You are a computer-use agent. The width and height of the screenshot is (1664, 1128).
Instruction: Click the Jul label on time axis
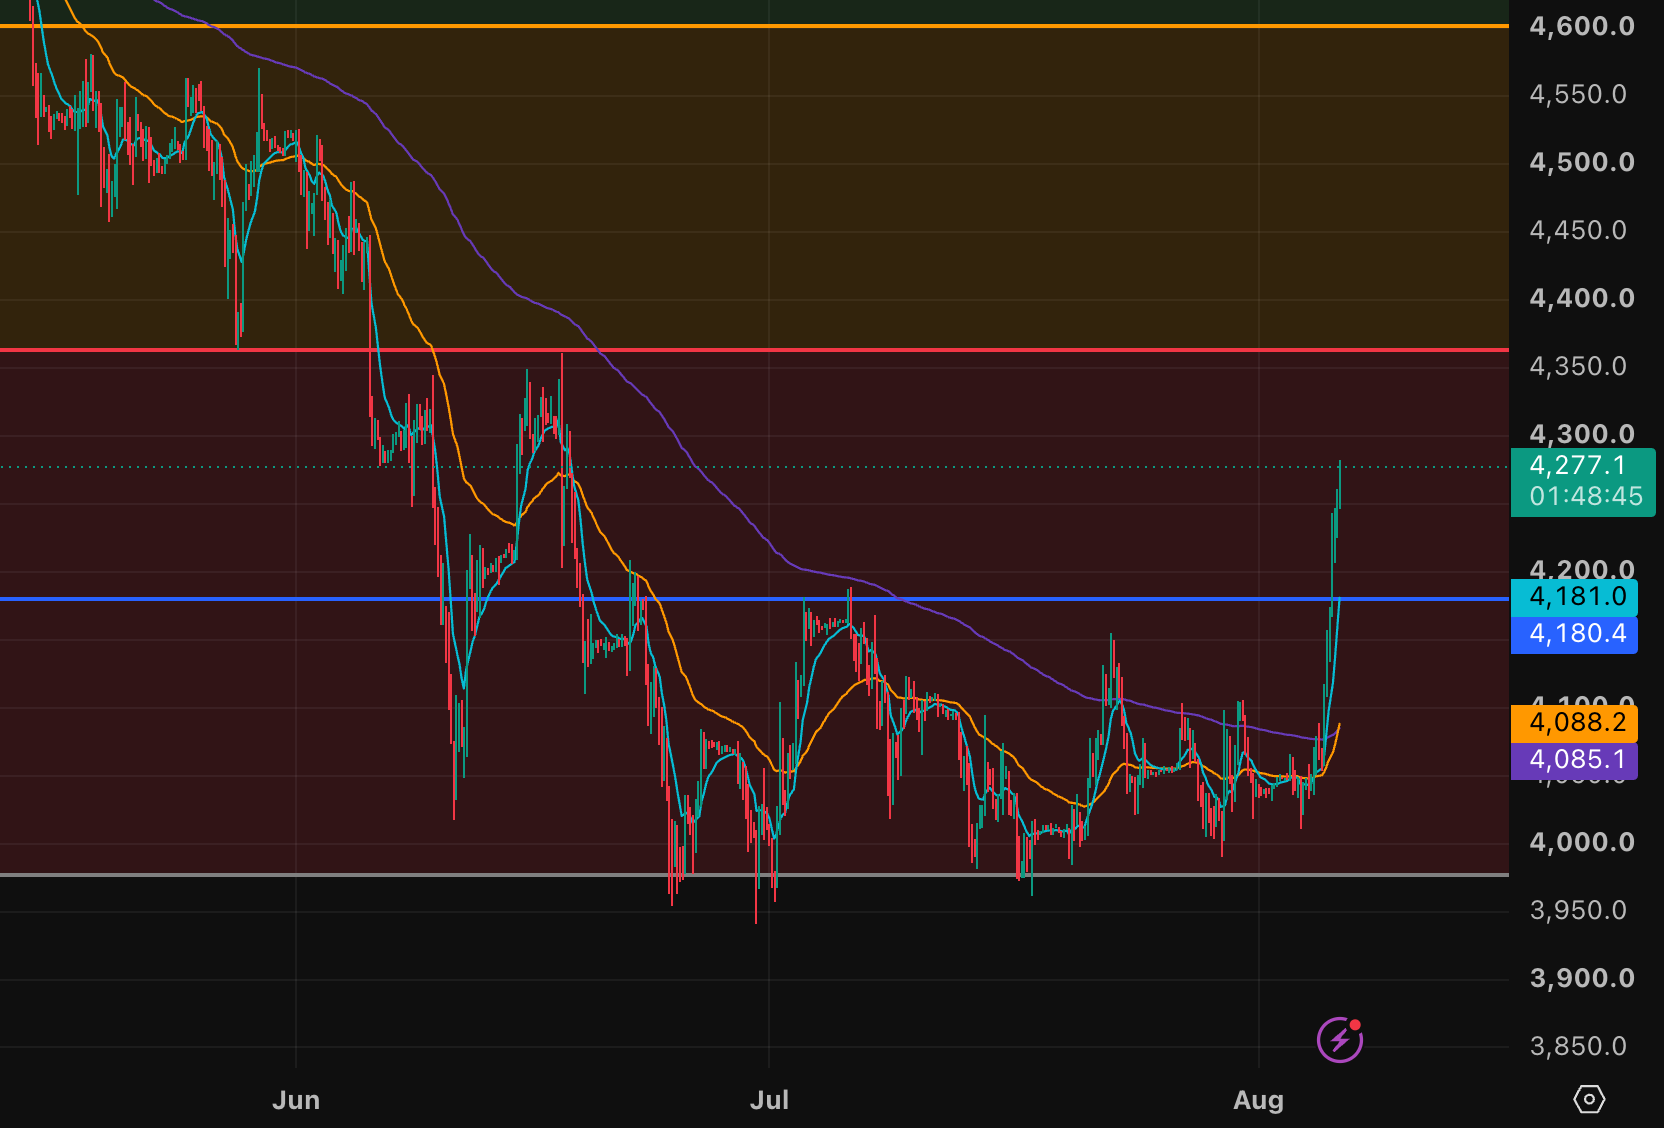(x=769, y=1100)
